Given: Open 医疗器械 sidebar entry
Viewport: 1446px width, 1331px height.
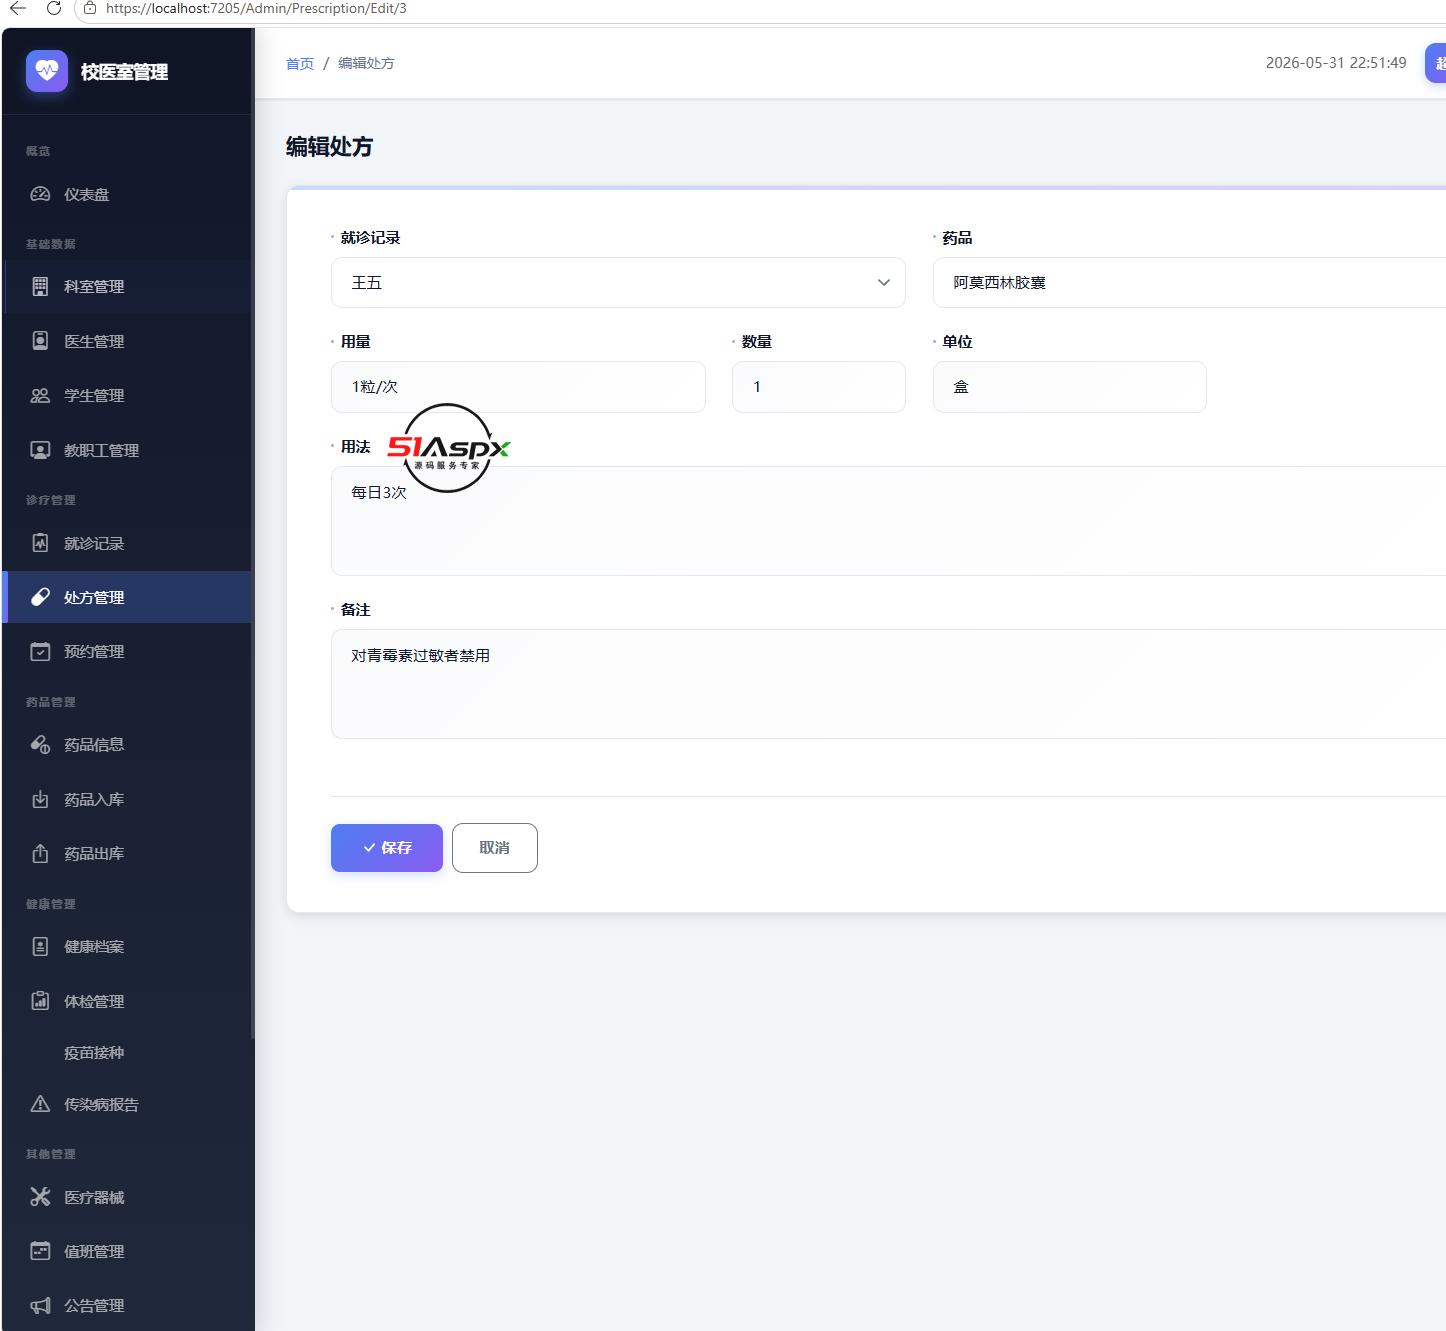Looking at the screenshot, I should (x=128, y=1197).
